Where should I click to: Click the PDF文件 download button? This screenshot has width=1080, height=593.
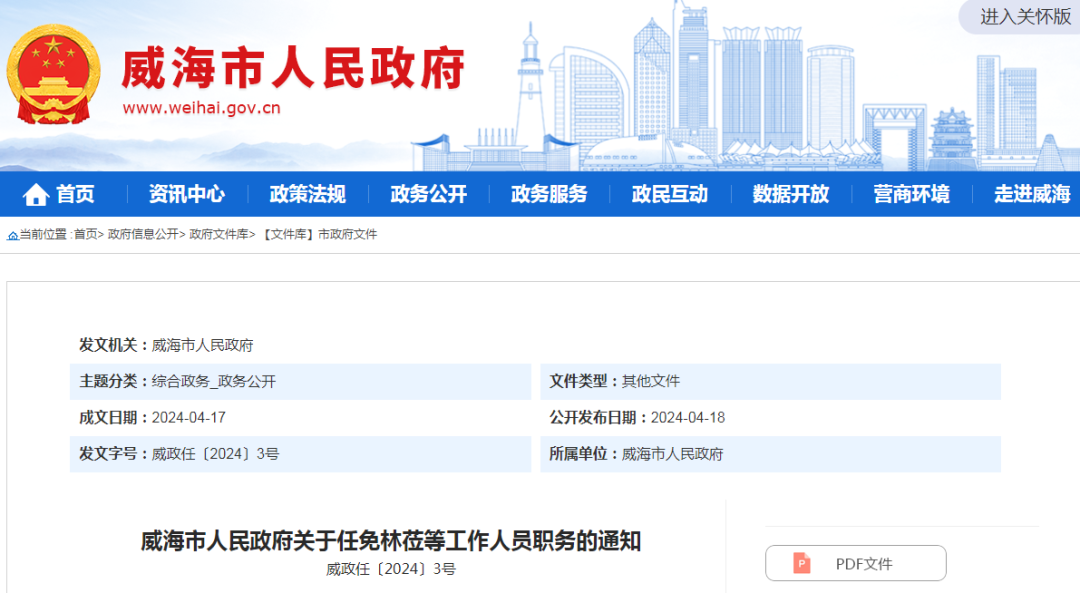855,563
